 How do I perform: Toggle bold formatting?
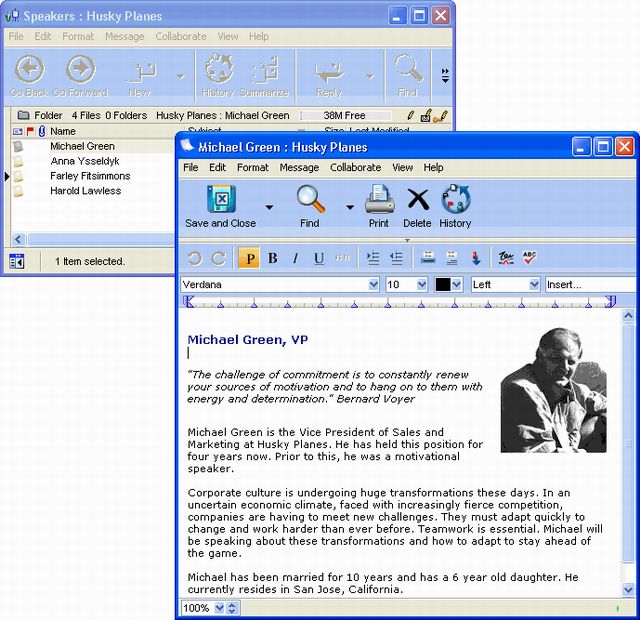click(x=272, y=258)
